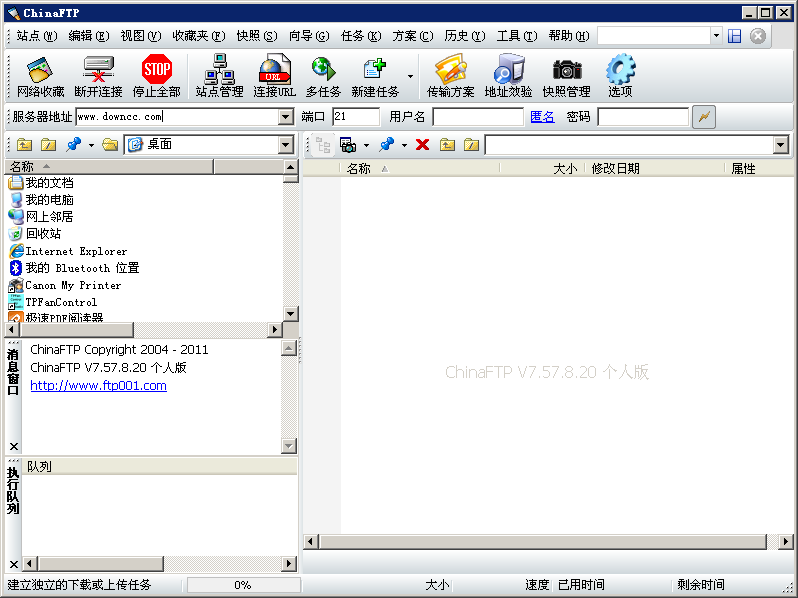The image size is (798, 598).
Task: Open the 选项 gear icon
Action: tap(620, 76)
